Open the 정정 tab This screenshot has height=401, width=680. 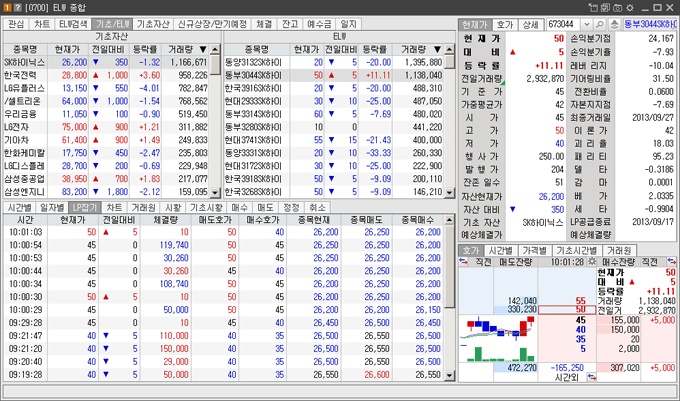291,207
